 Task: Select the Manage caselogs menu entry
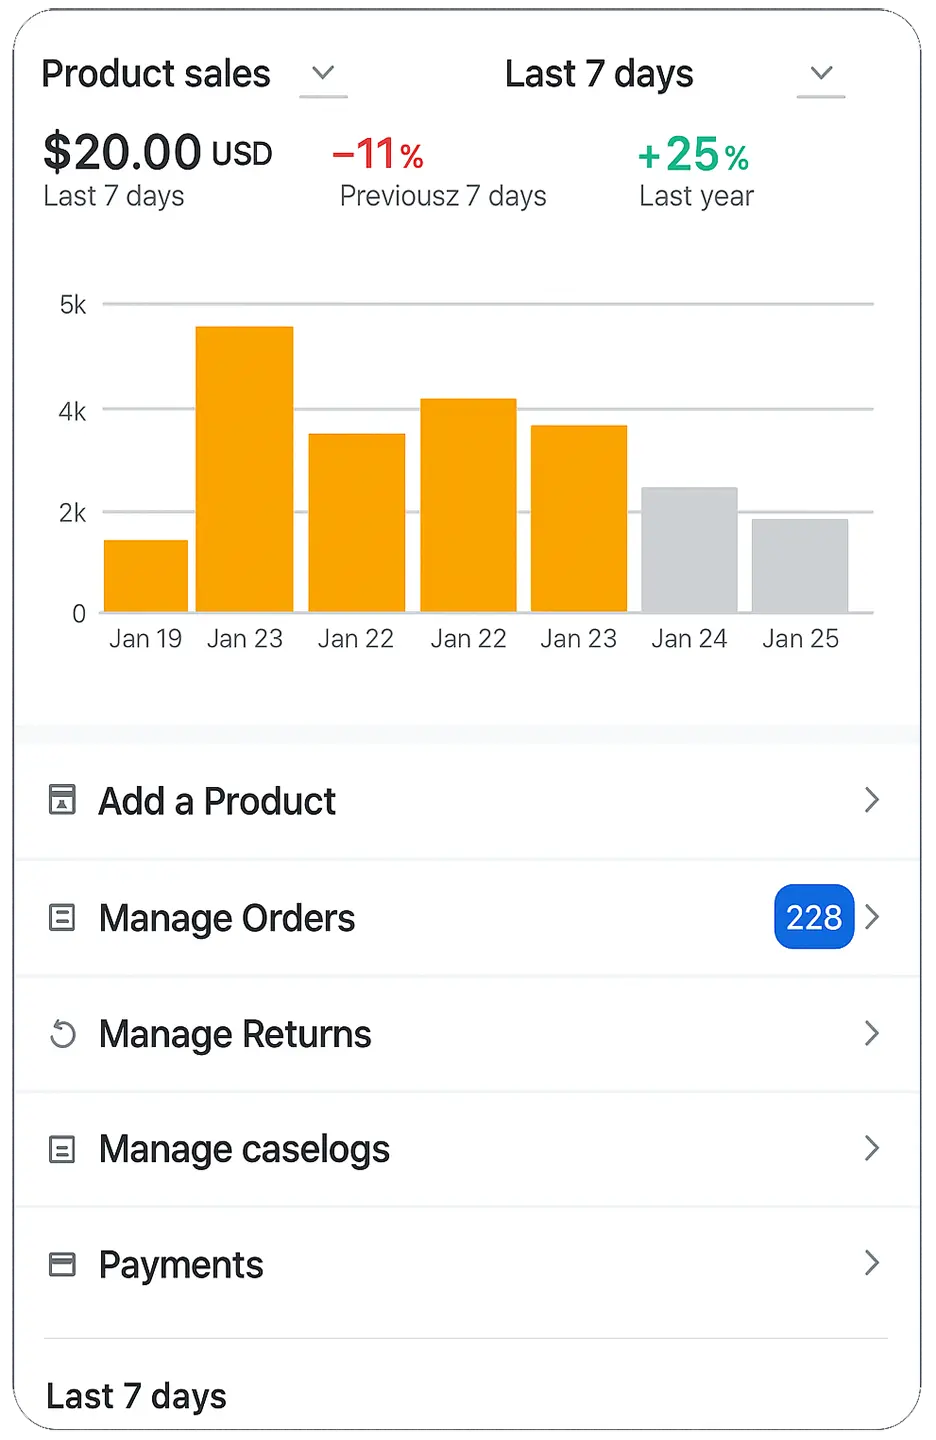tap(244, 1149)
